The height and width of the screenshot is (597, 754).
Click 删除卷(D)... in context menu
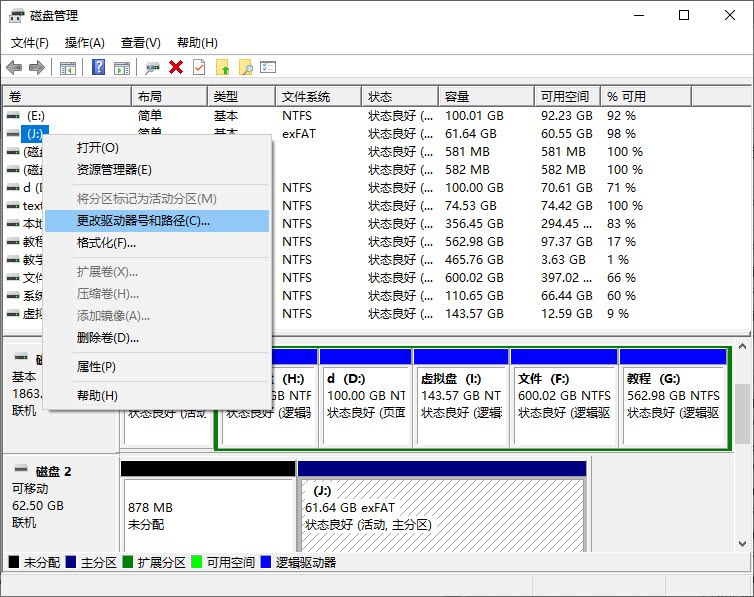(108, 338)
